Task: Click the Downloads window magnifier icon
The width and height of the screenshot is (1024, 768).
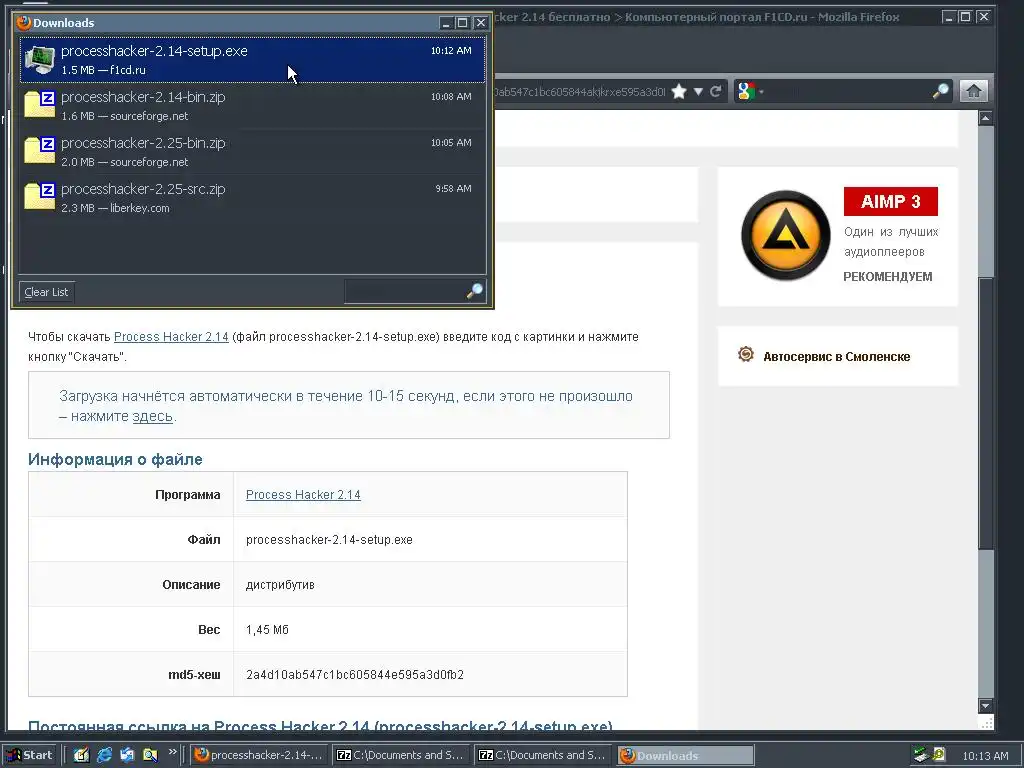Action: 475,291
